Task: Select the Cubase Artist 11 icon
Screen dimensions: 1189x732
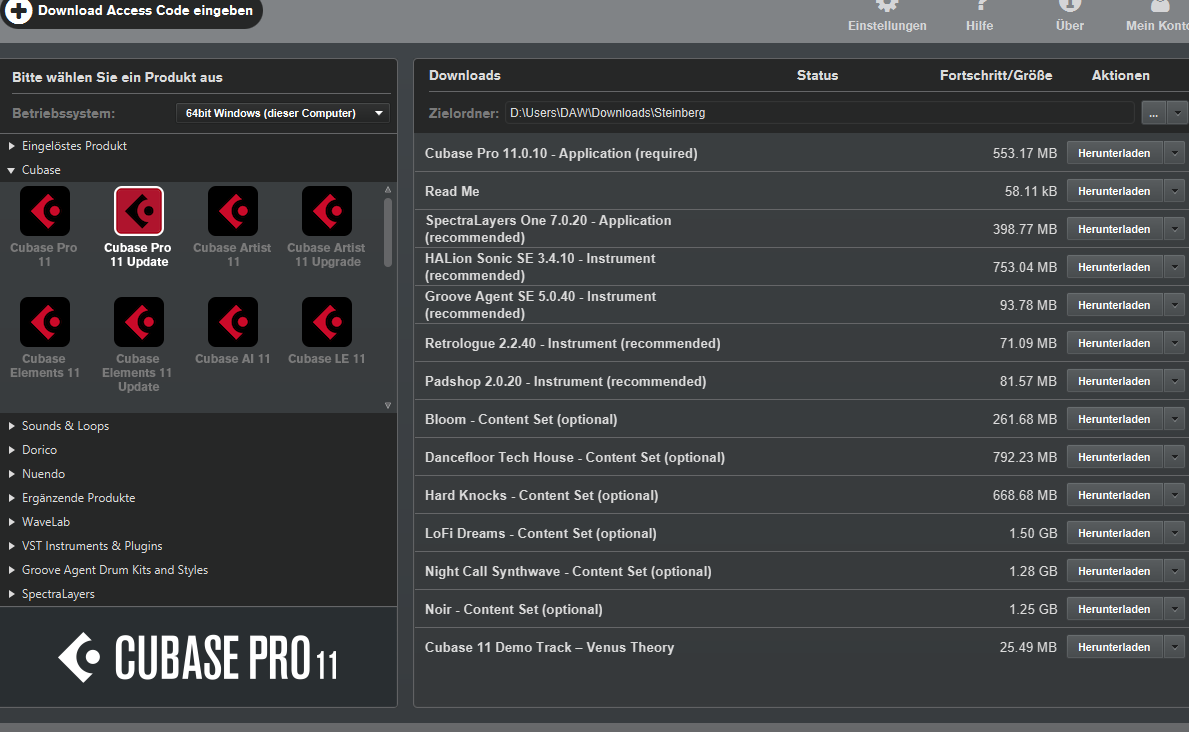Action: click(232, 211)
